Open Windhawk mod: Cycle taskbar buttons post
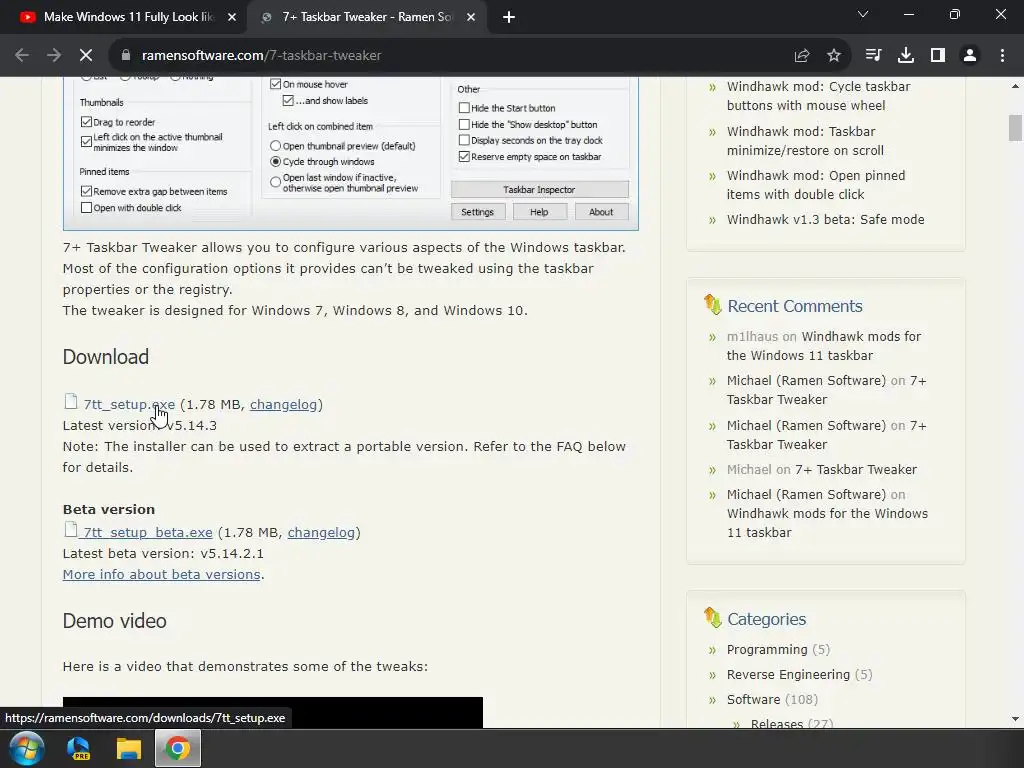1024x768 pixels. click(818, 96)
